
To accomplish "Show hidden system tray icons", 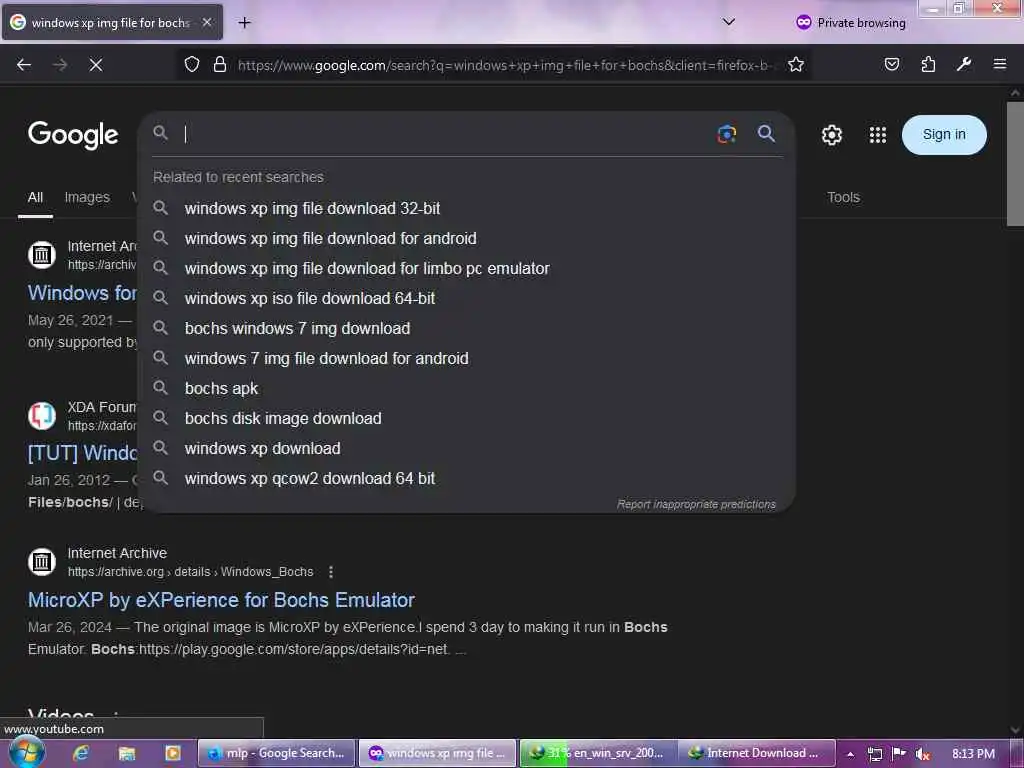I will pyautogui.click(x=850, y=754).
